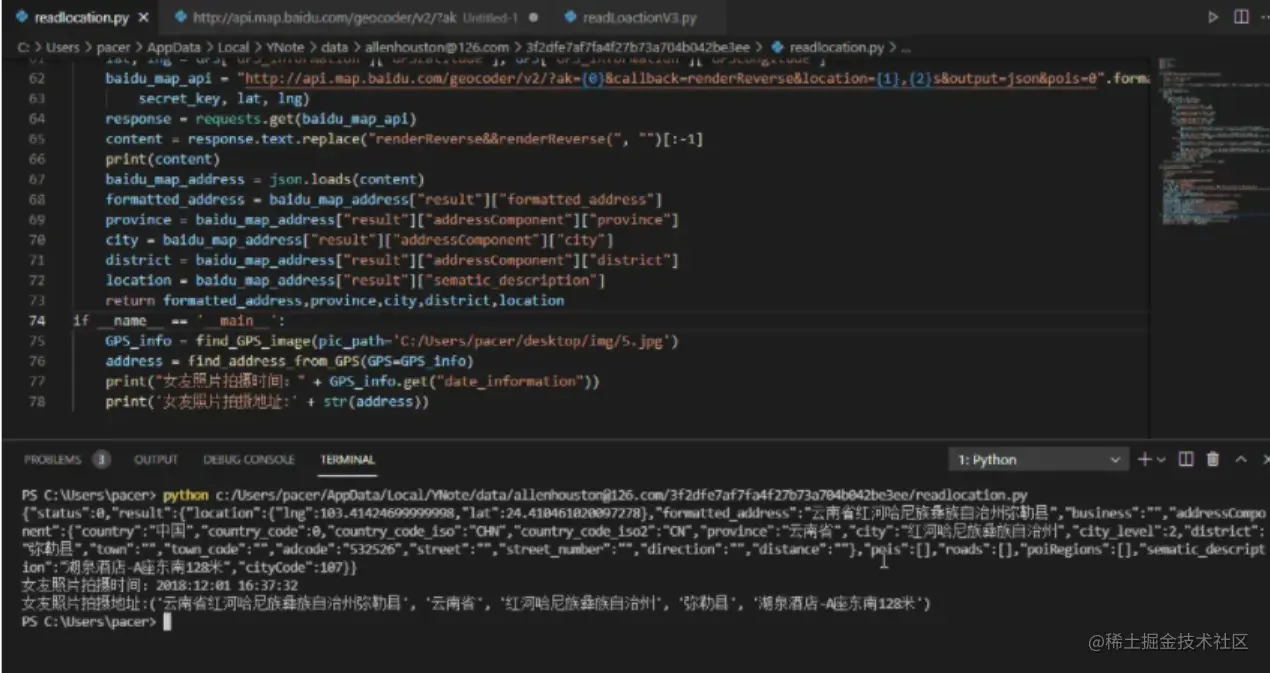Viewport: 1270px width, 673px height.
Task: Run the Python file with the play icon
Action: (1213, 17)
